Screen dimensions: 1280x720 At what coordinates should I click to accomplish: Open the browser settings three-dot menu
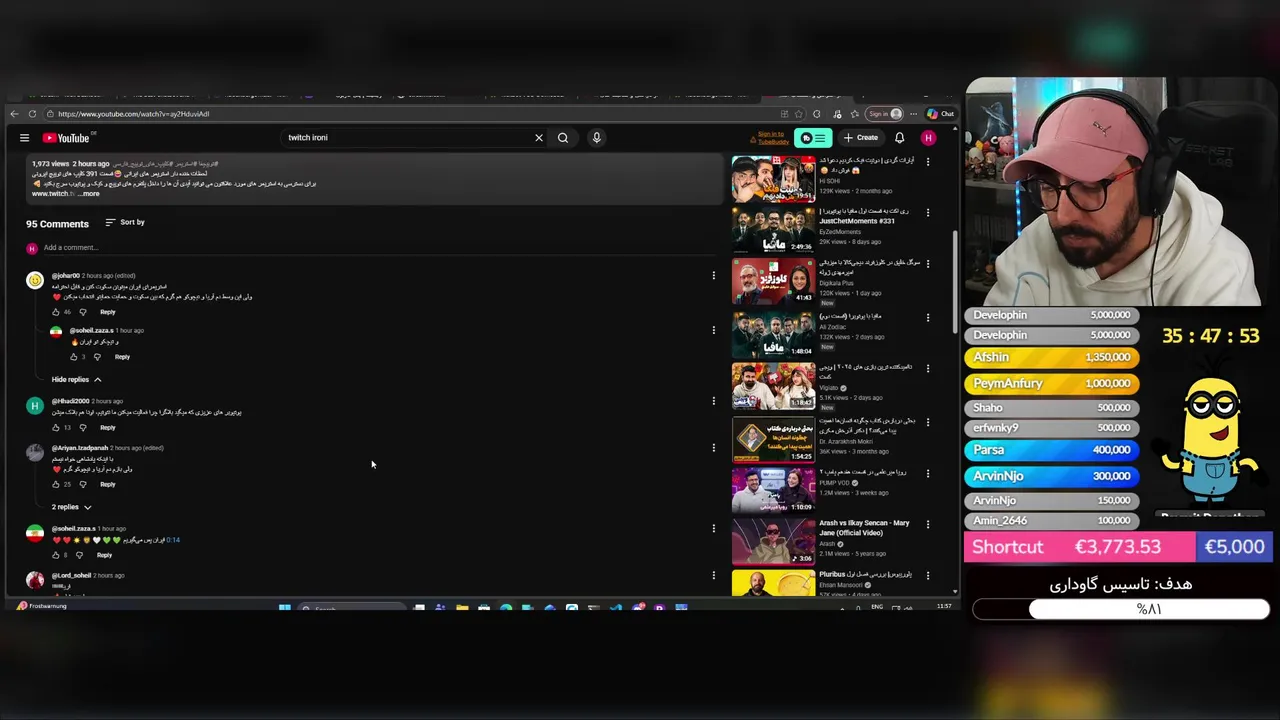click(x=913, y=114)
